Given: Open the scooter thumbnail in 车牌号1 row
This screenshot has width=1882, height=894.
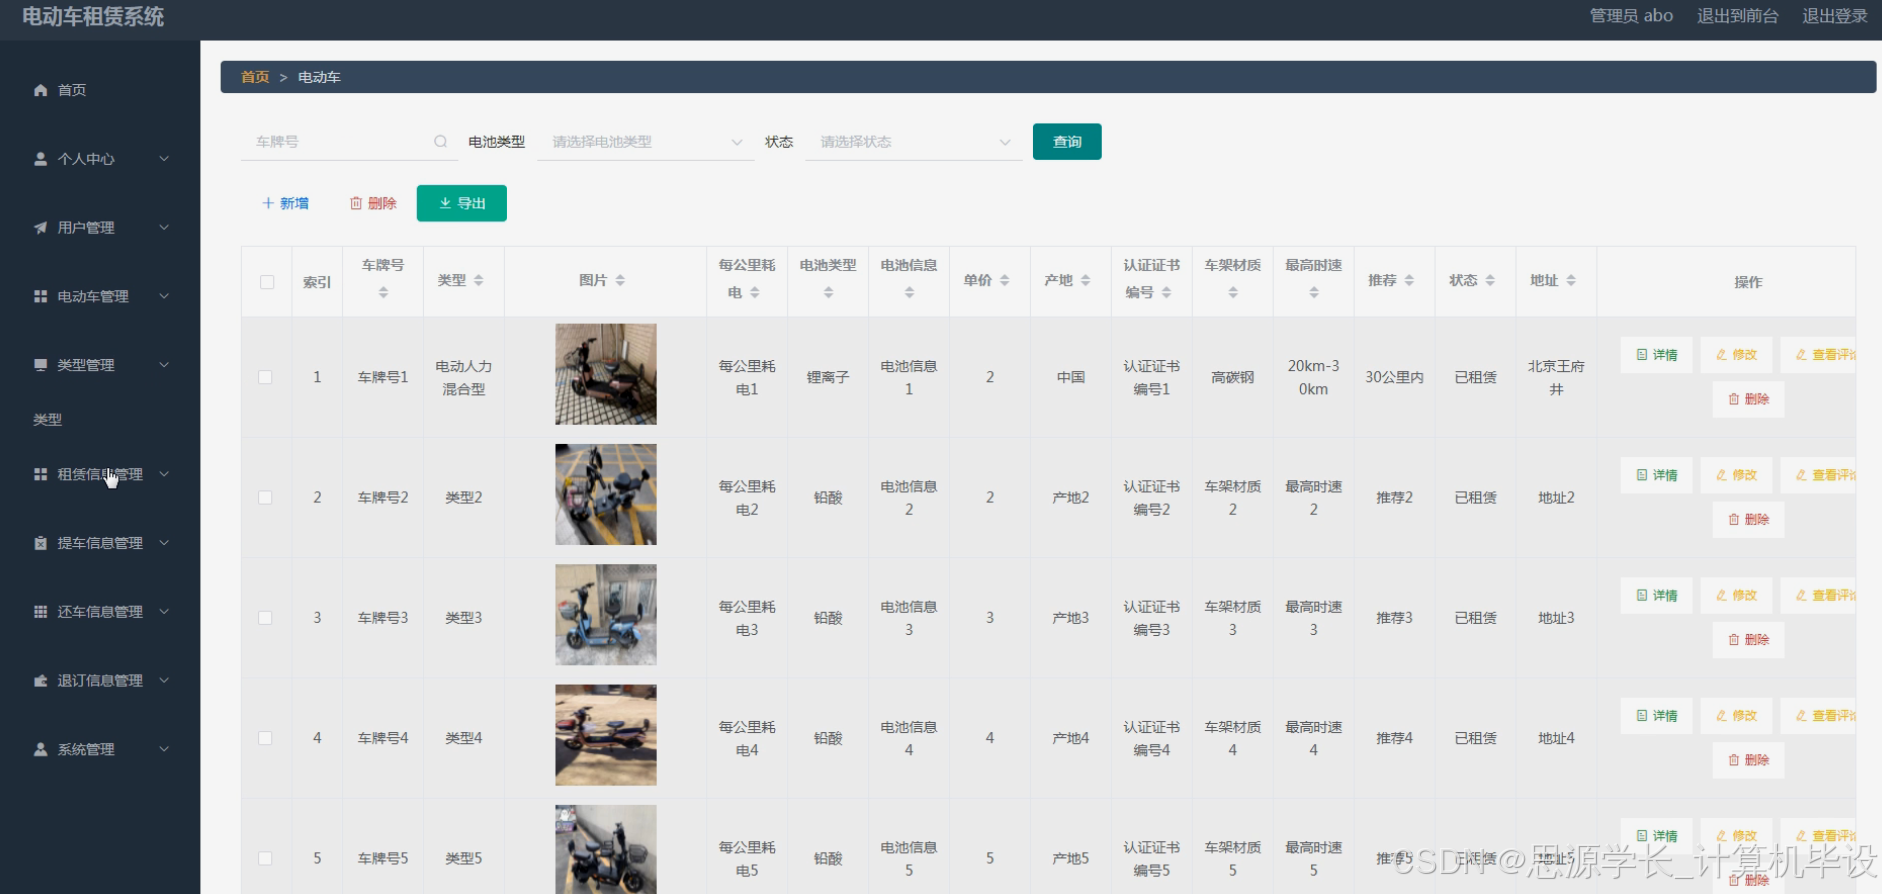Looking at the screenshot, I should pyautogui.click(x=606, y=374).
